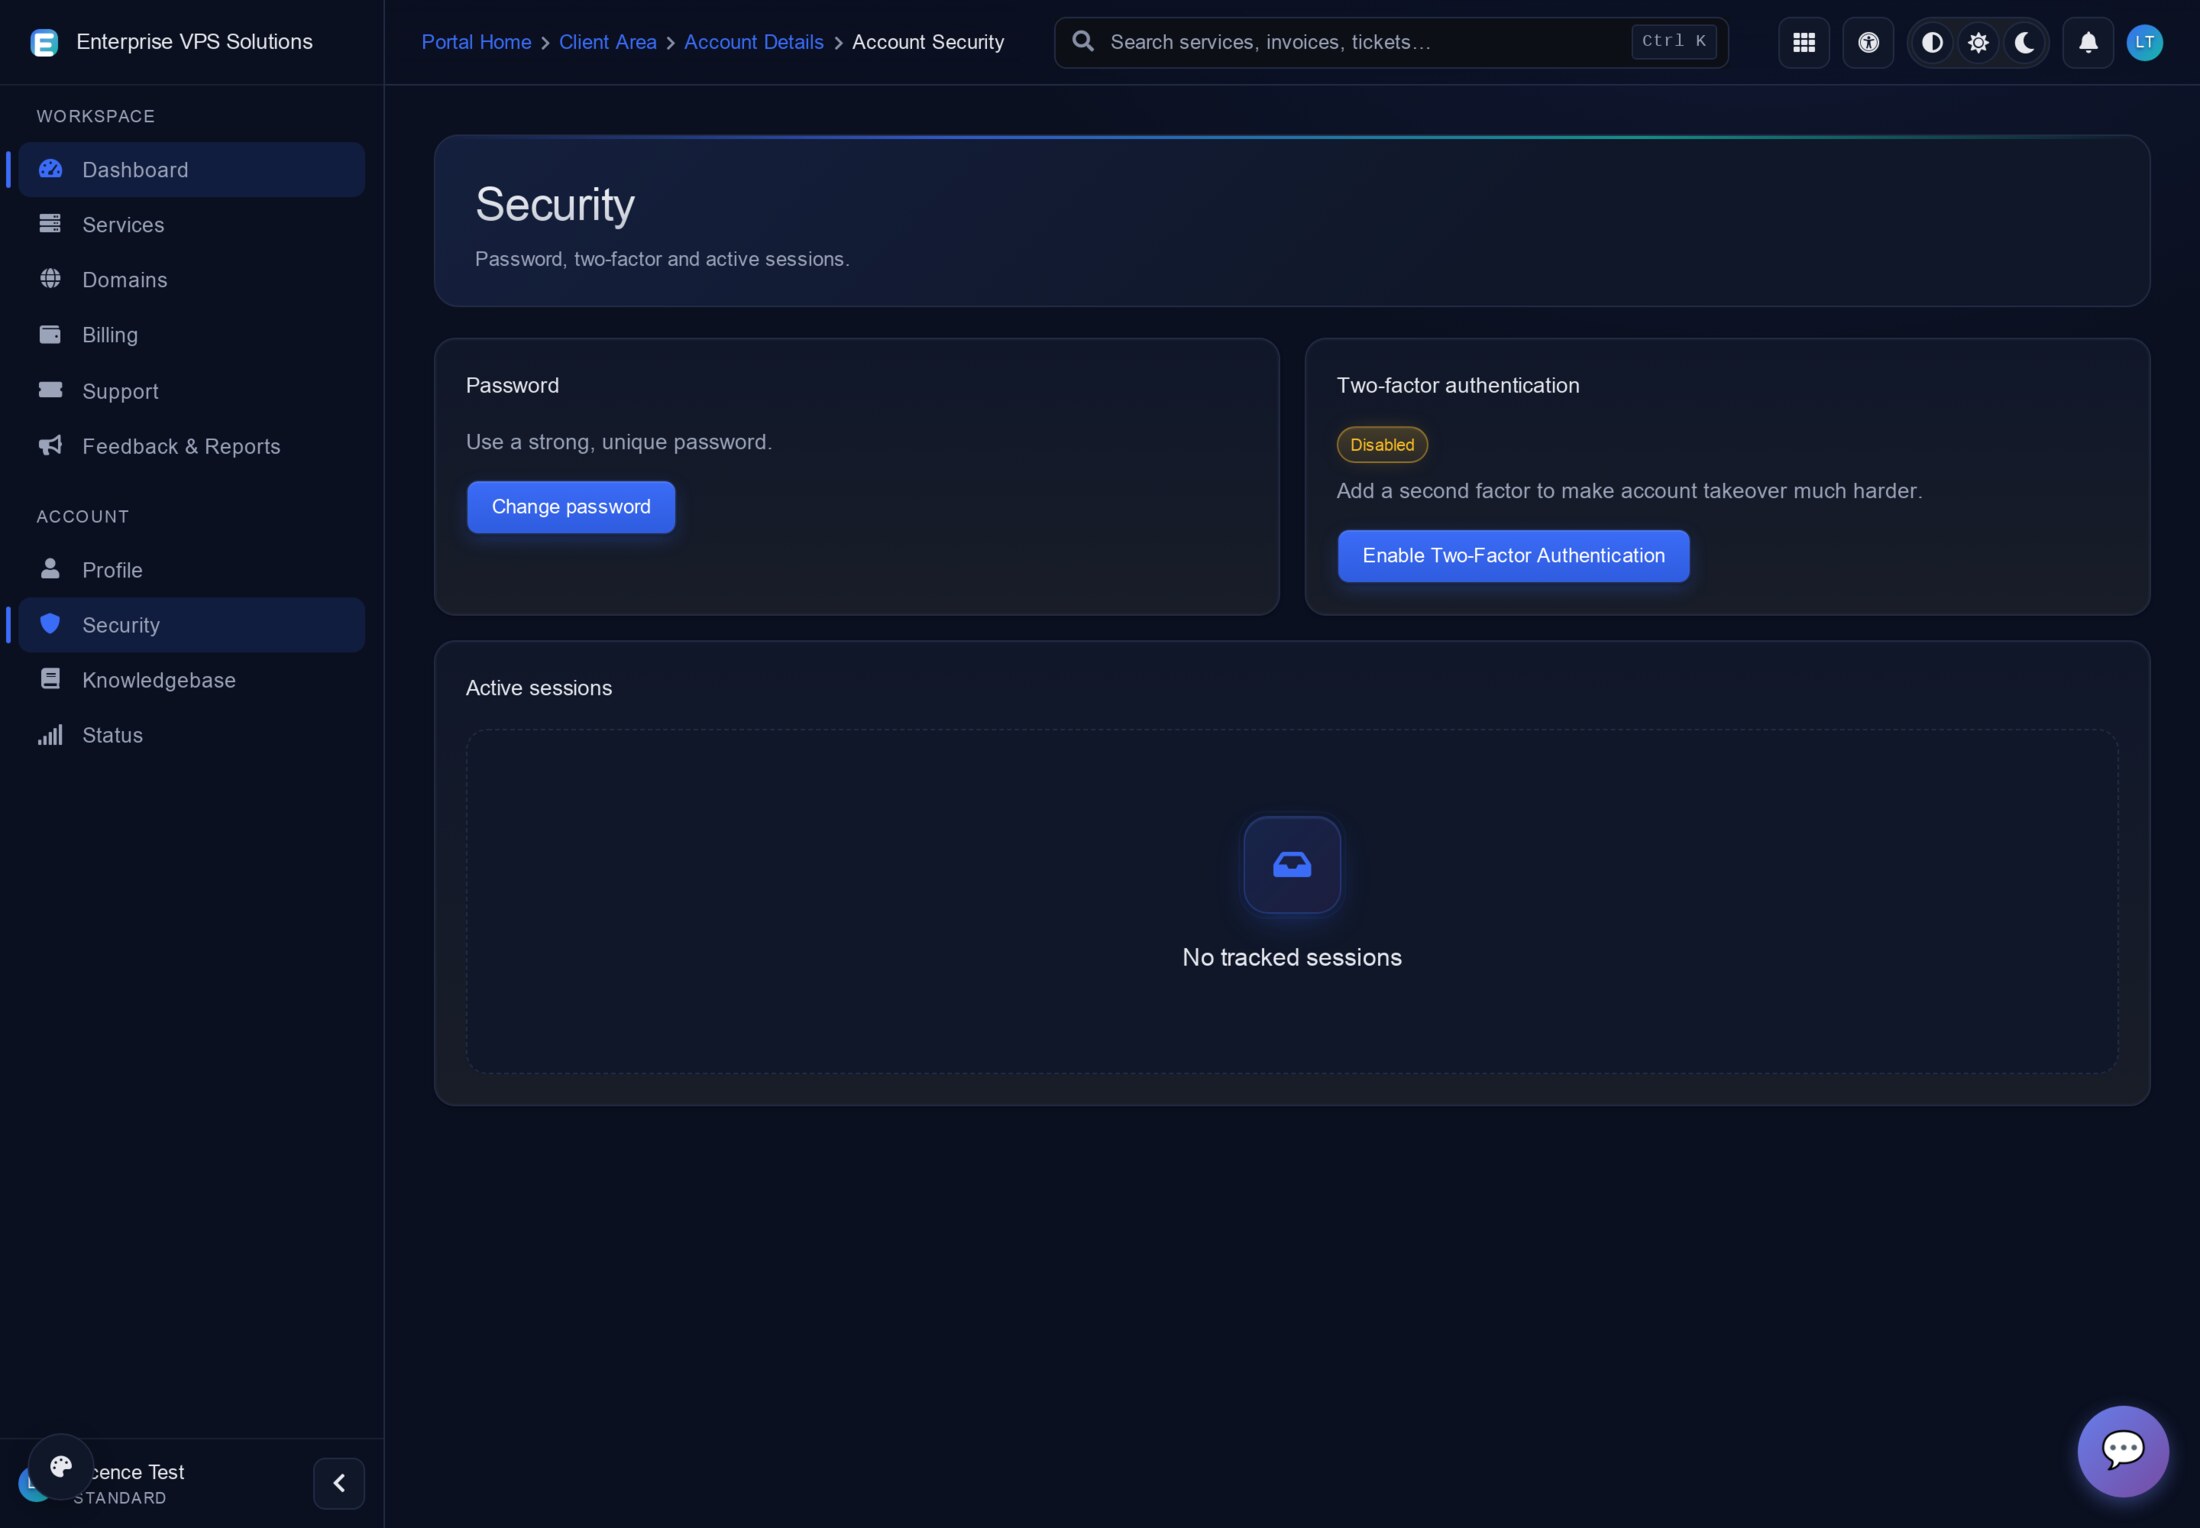
Task: Switch to high contrast theme
Action: click(x=1932, y=42)
